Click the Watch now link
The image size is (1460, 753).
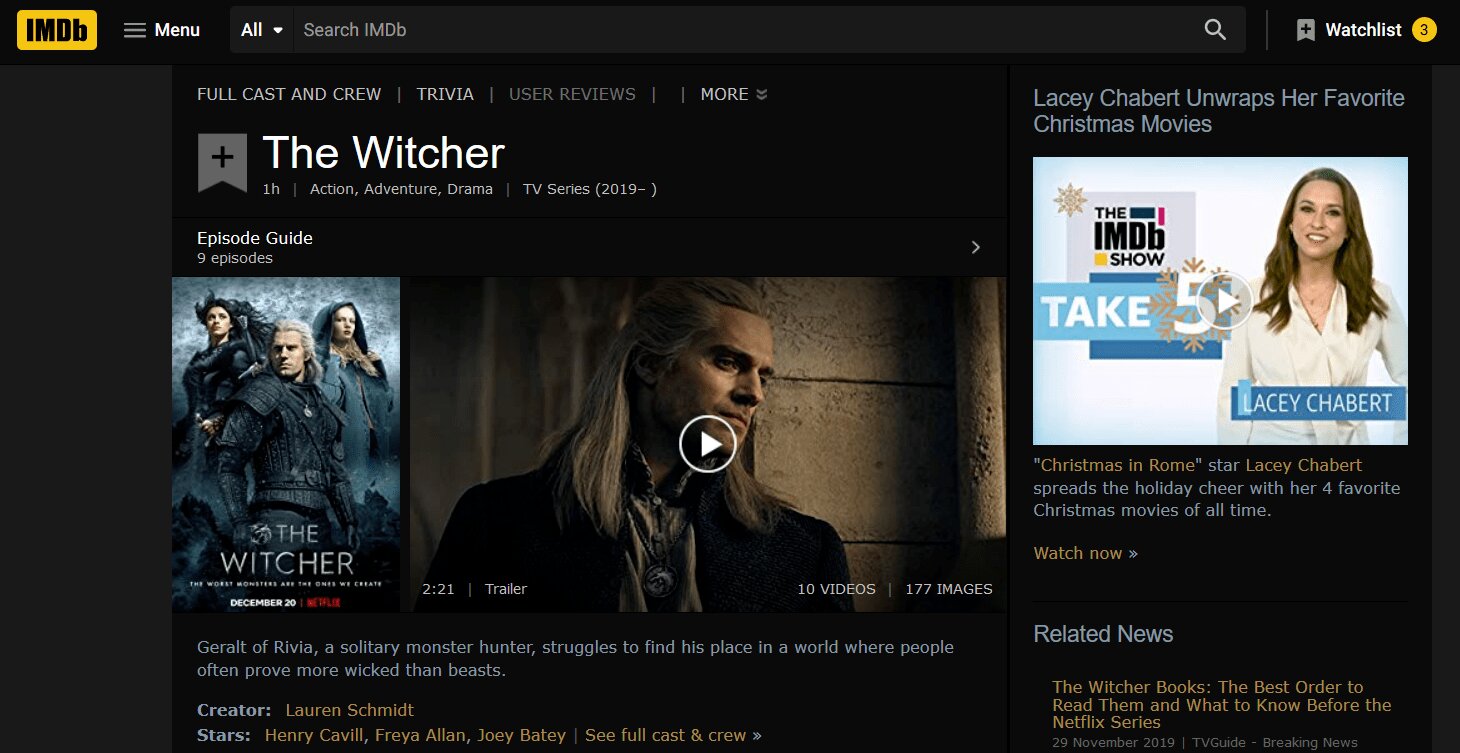pos(1078,552)
